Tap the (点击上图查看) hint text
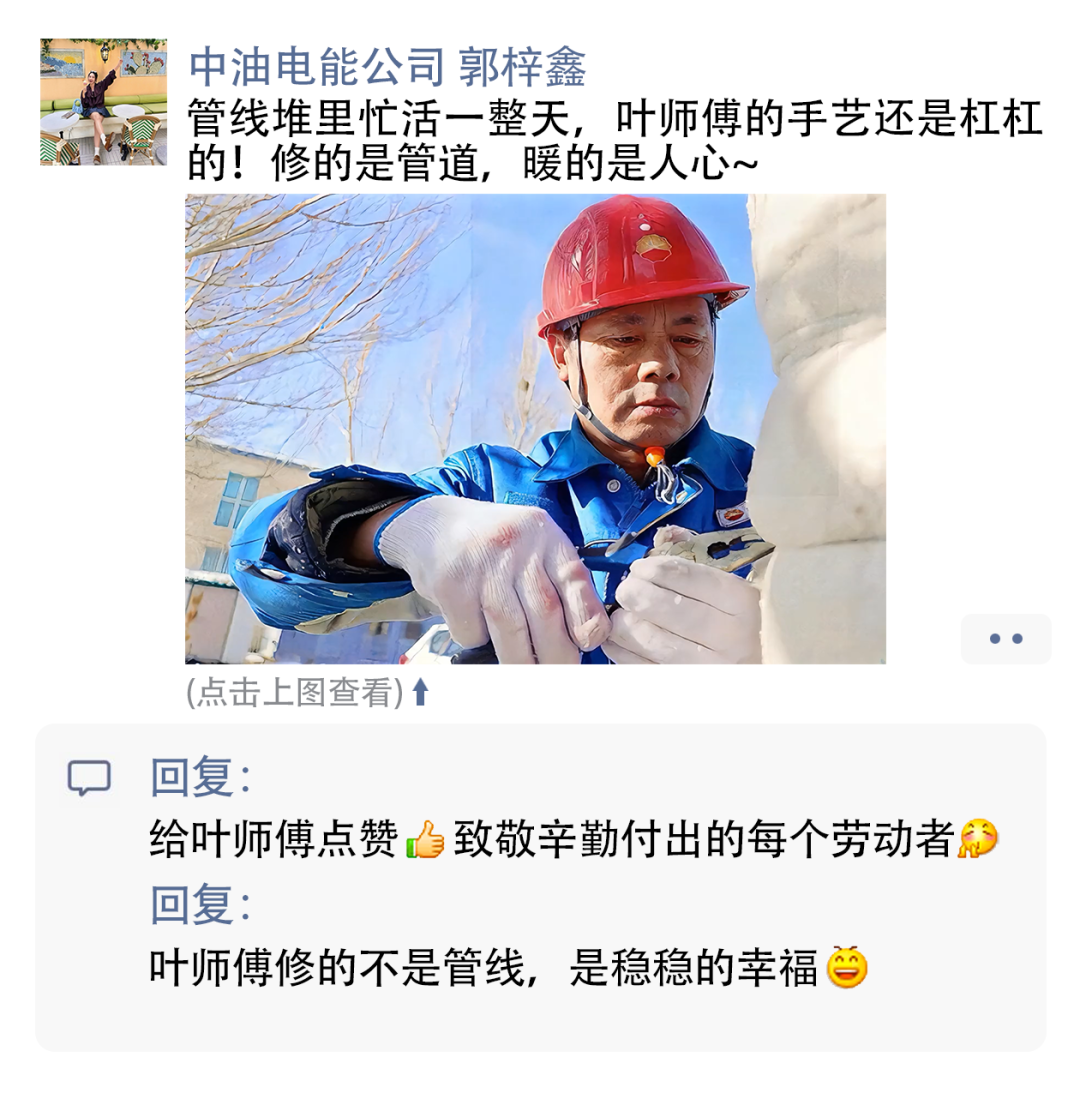This screenshot has width=1080, height=1099. [x=295, y=692]
